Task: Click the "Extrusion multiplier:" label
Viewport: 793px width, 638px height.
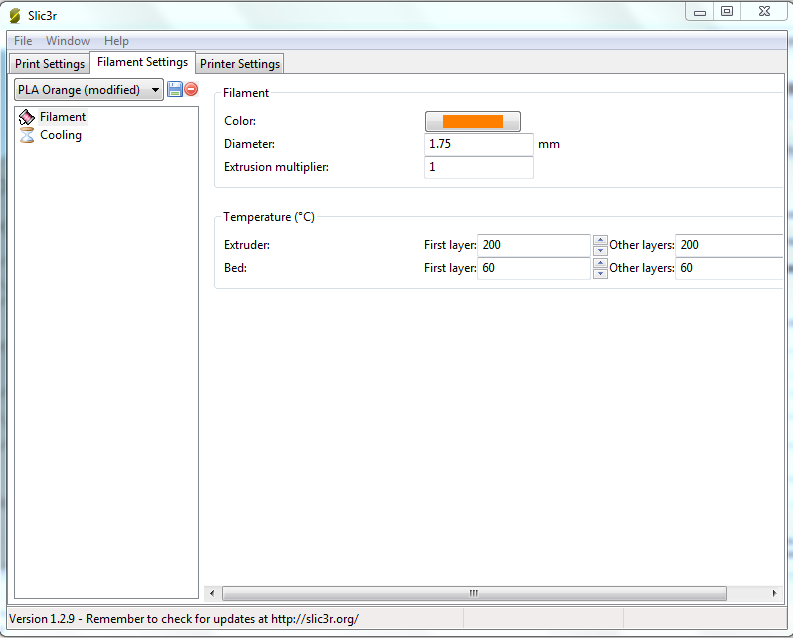Action: (x=276, y=167)
